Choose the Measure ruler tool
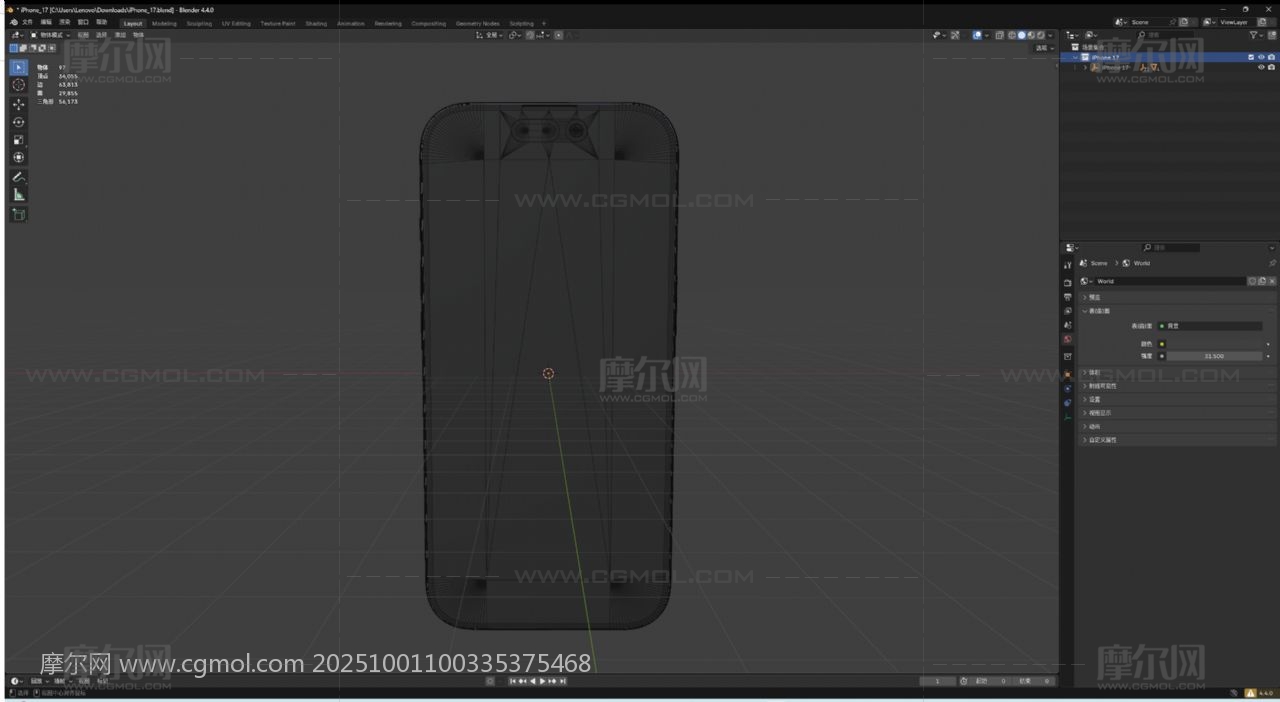Screen dimensions: 1280x702 pyautogui.click(x=18, y=195)
